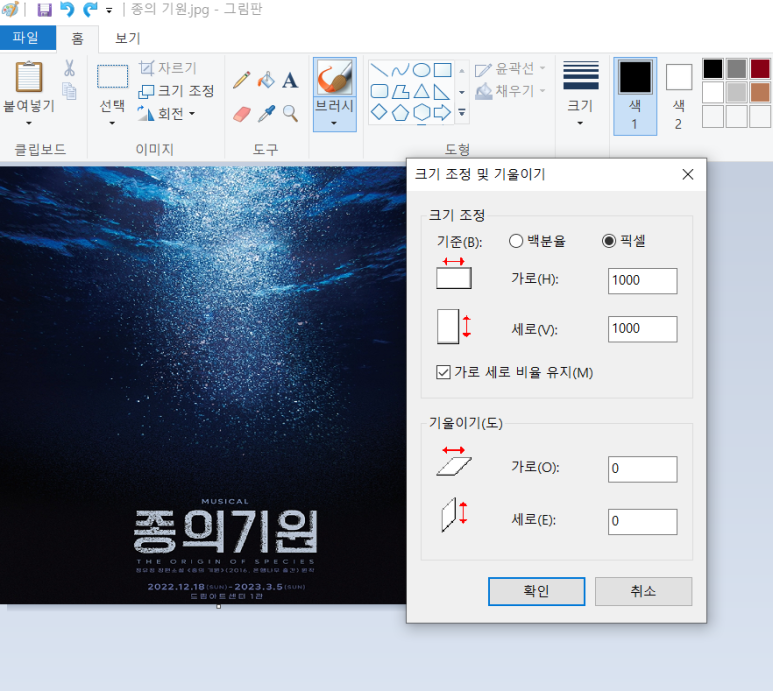Pick the right arrow shape
The image size is (773, 691).
point(442,112)
